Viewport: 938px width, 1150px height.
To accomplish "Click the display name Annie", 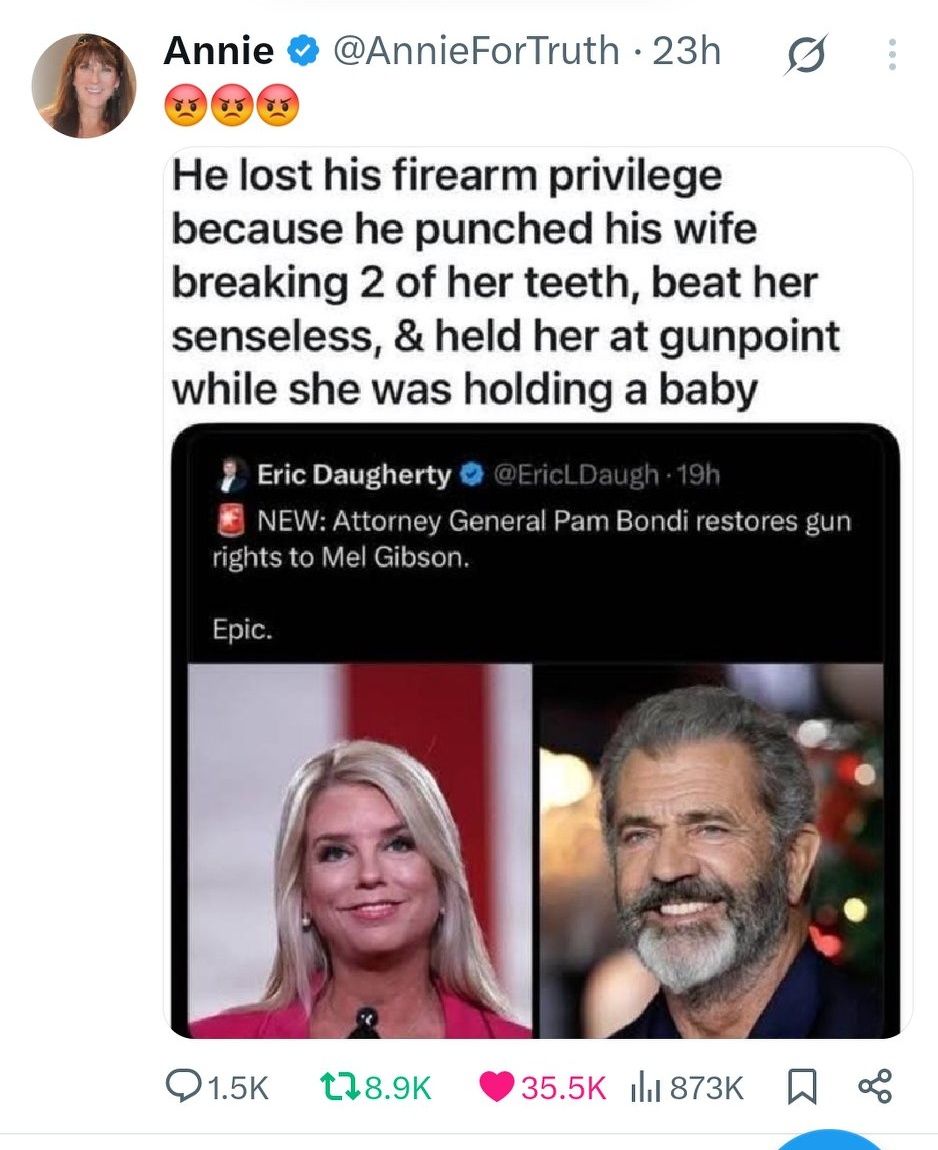I will click(x=218, y=51).
